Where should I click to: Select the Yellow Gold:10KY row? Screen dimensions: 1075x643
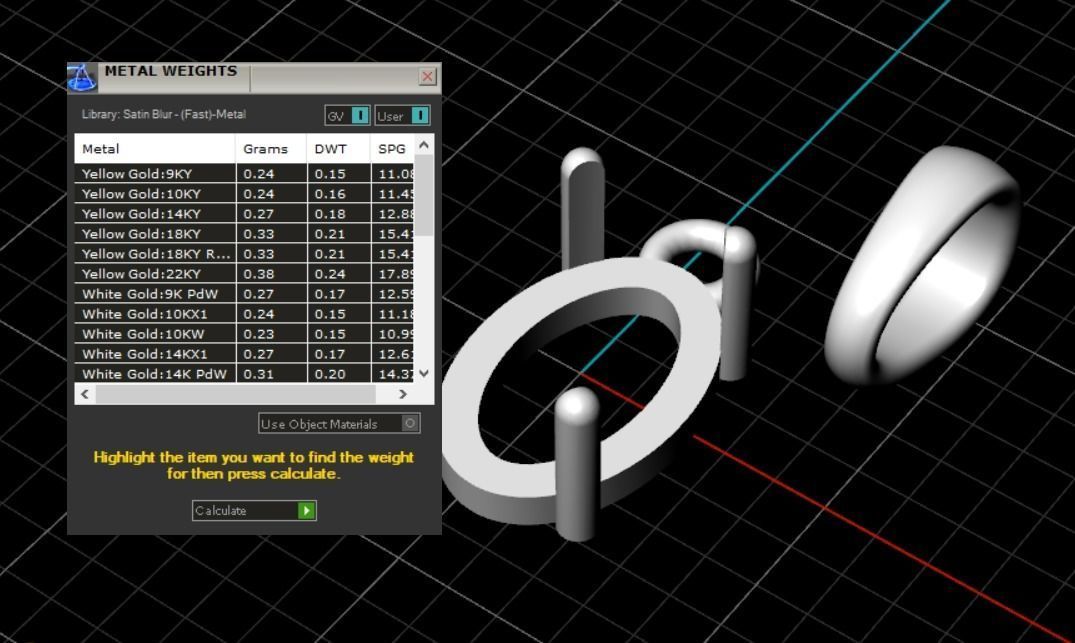click(244, 193)
